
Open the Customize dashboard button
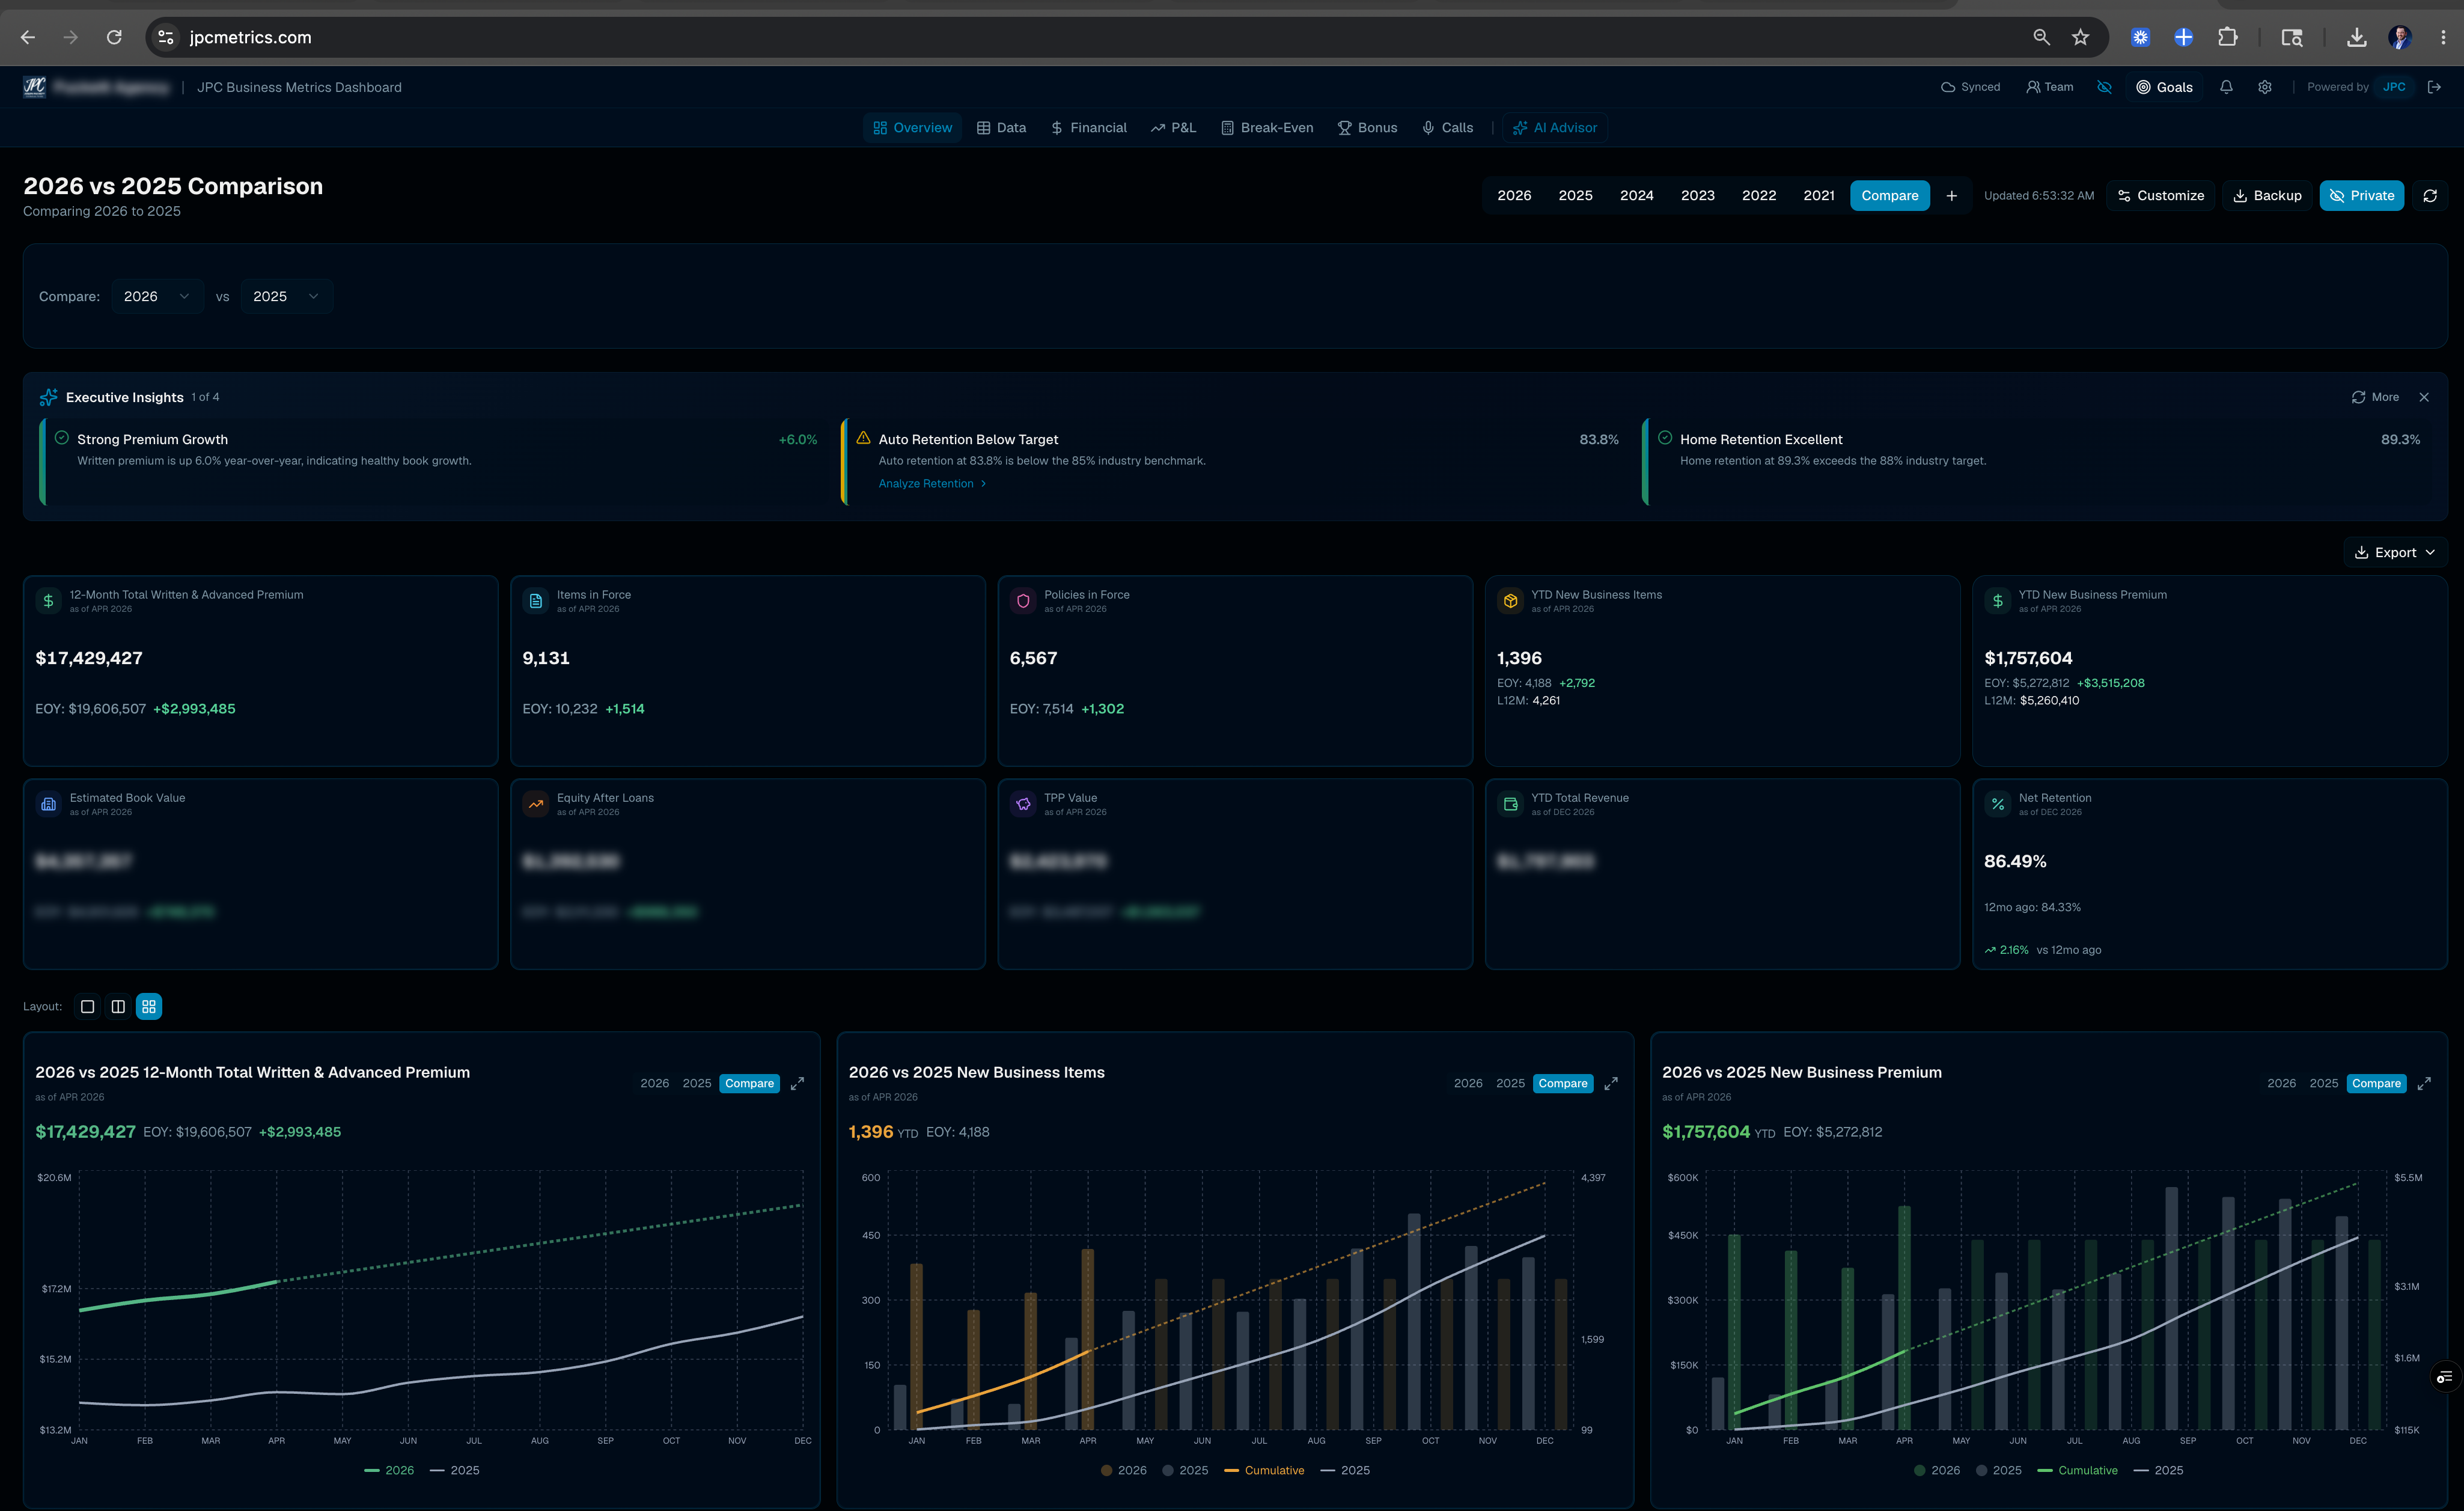point(2160,196)
